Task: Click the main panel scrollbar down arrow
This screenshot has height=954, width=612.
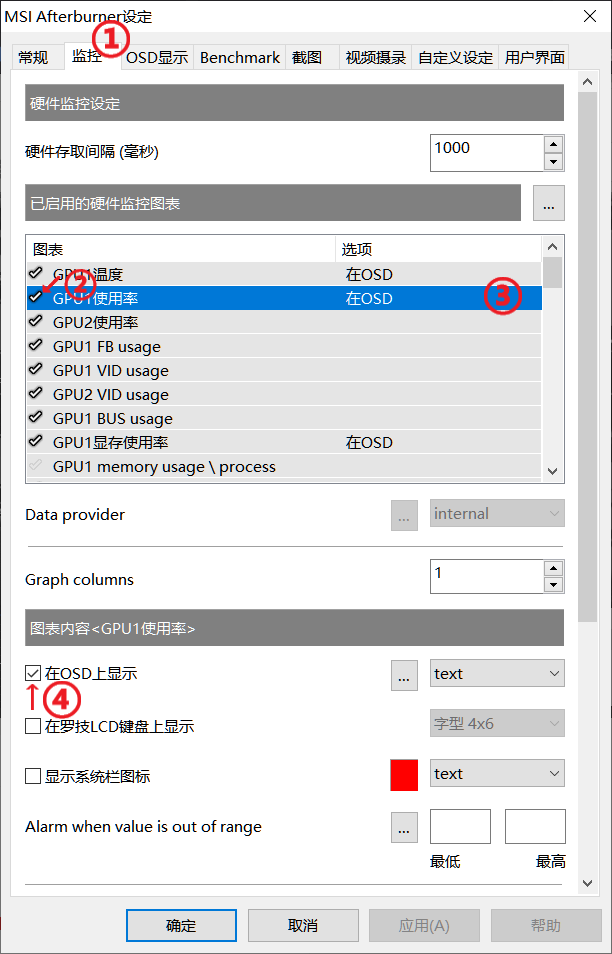Action: click(587, 883)
